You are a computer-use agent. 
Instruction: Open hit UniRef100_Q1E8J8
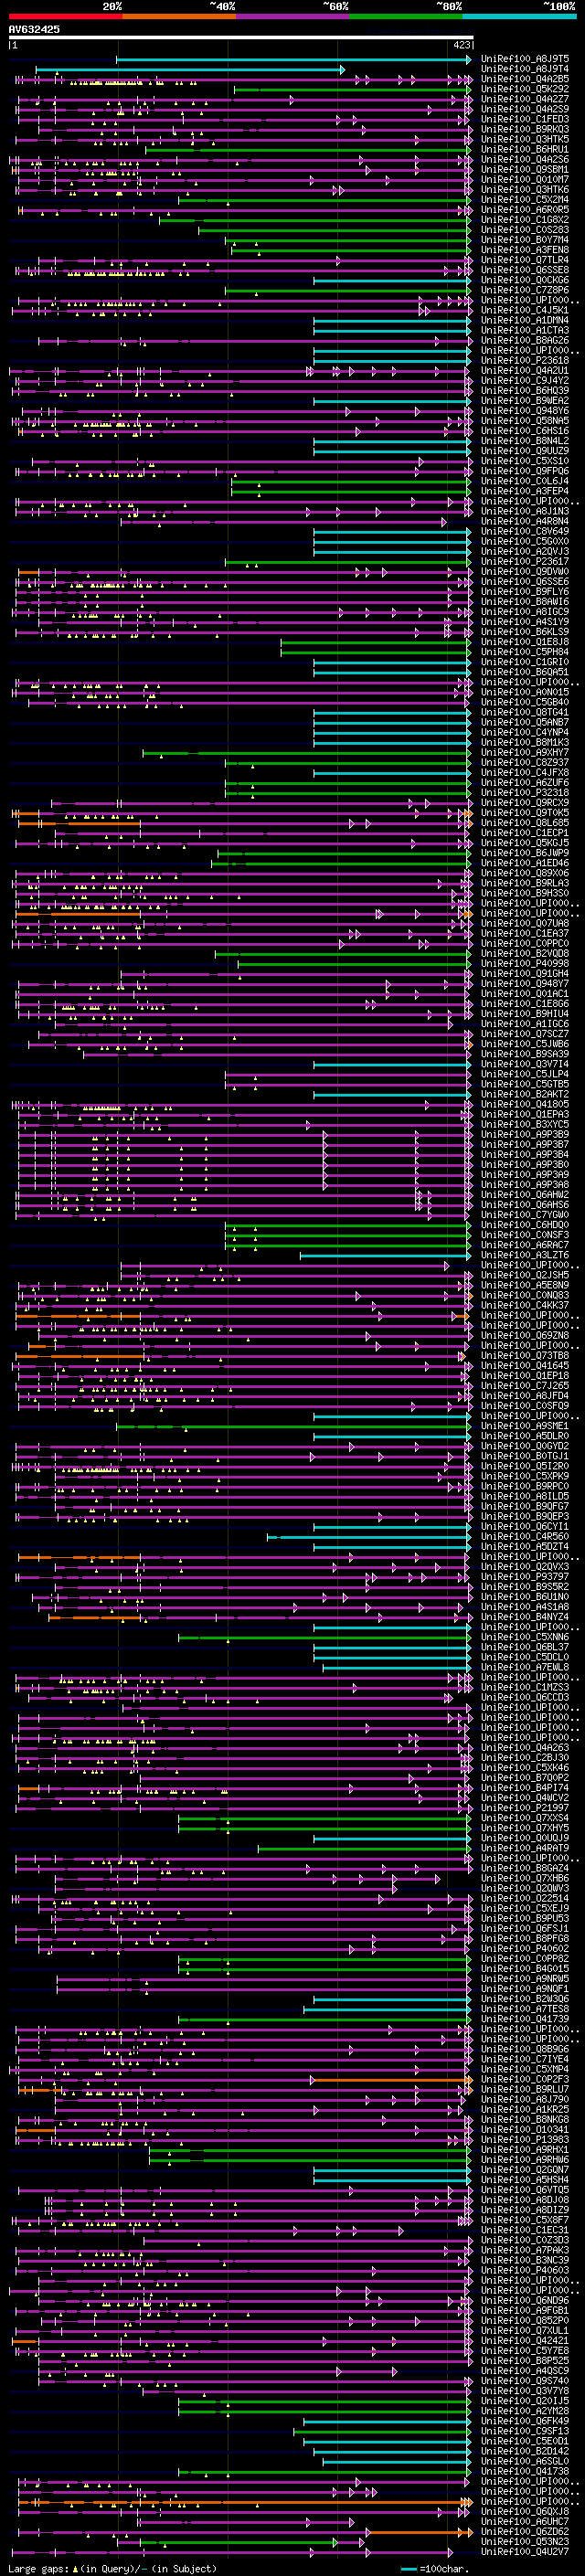[525, 642]
